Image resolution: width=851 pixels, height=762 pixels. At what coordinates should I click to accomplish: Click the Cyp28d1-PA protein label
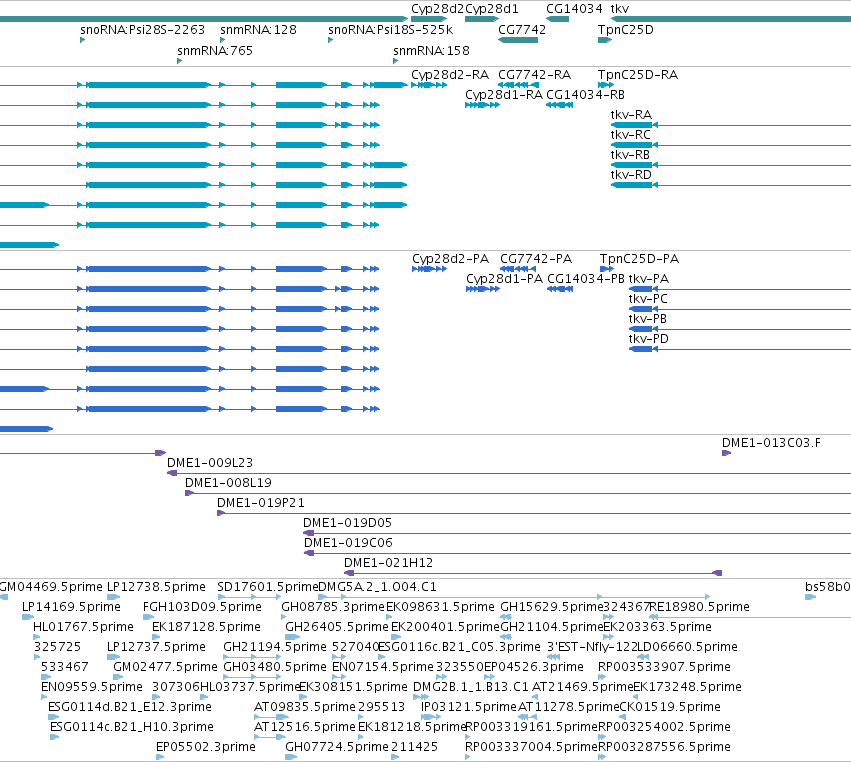[x=504, y=279]
